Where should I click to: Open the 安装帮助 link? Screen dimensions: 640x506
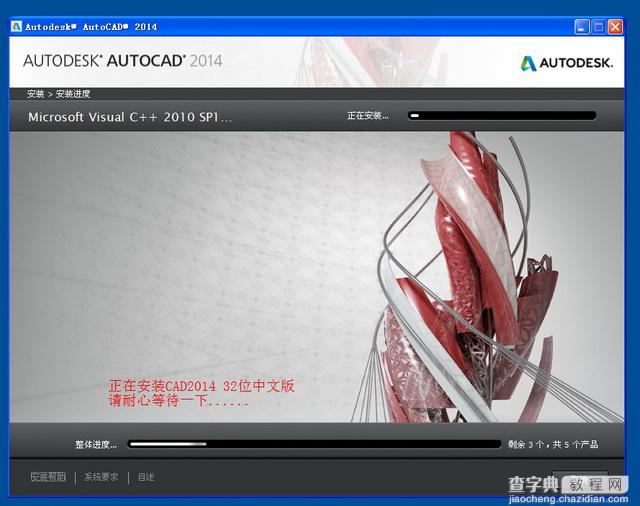(48, 477)
